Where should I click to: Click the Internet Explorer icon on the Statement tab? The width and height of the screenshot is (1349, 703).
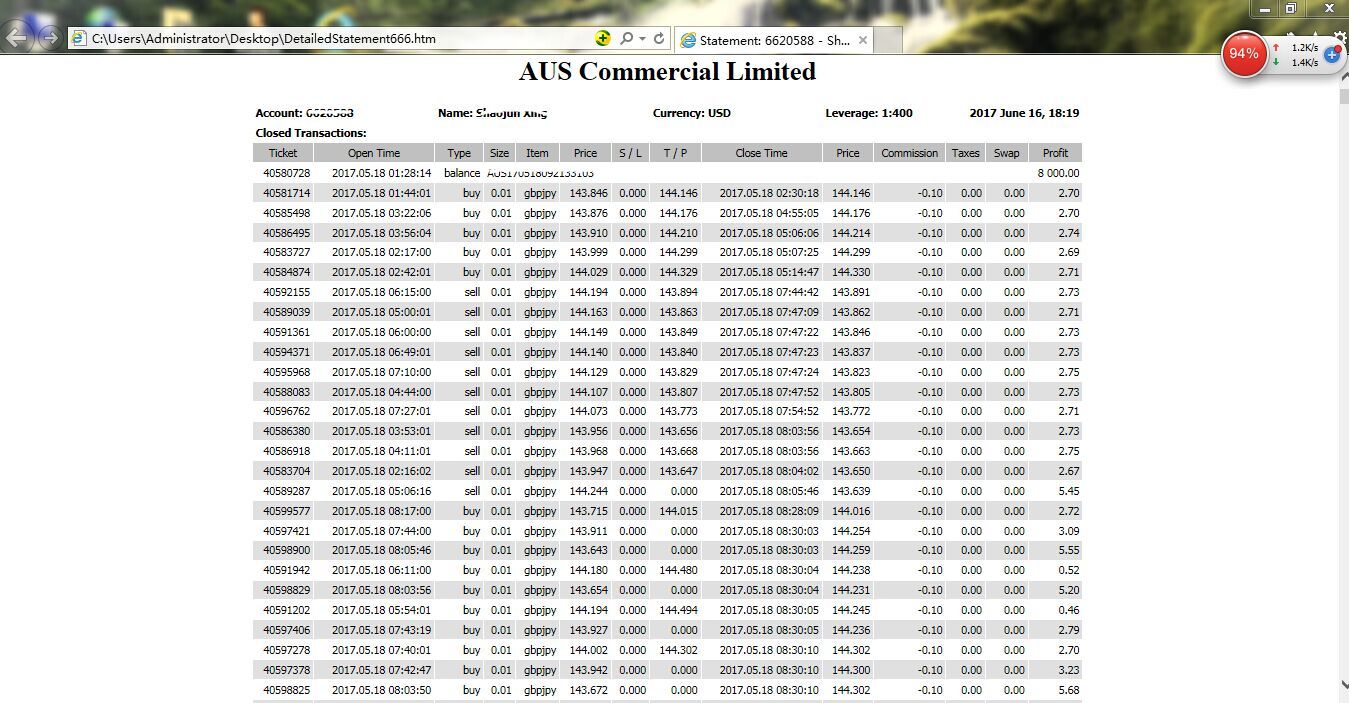[x=688, y=40]
